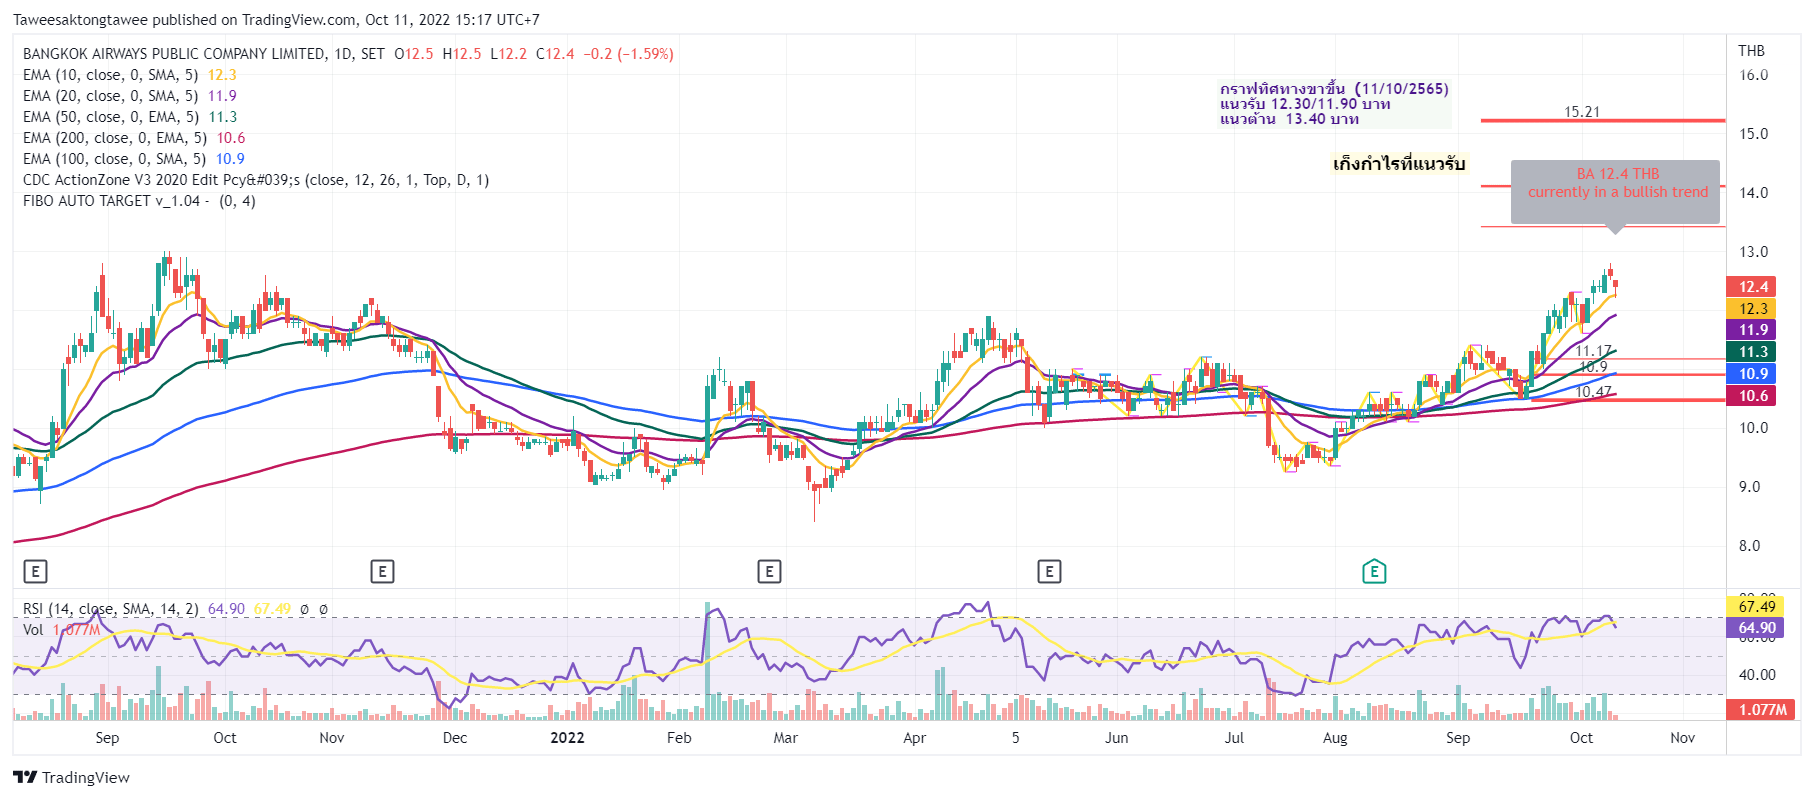Viewport: 1814px width, 799px height.
Task: Click the THB currency label on the price axis
Action: click(1751, 51)
